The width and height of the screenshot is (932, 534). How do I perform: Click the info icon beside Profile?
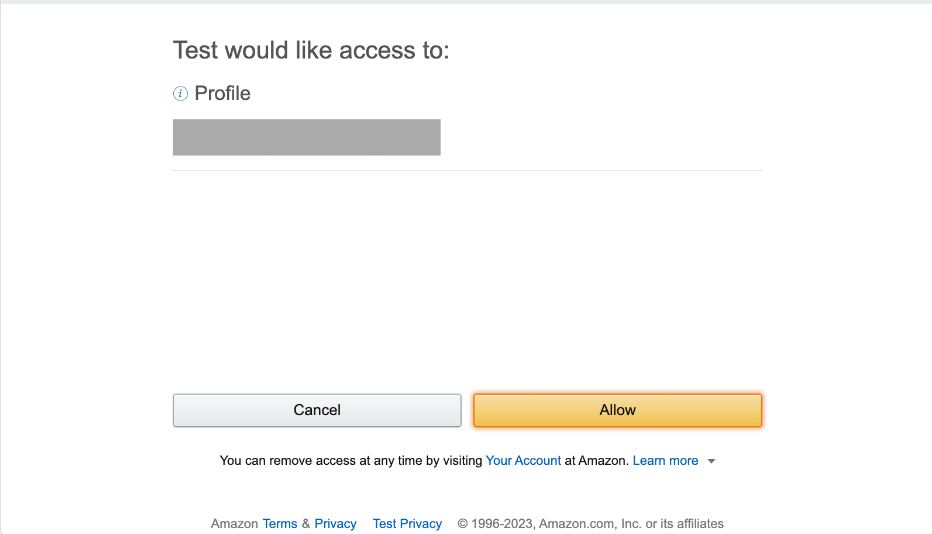[180, 93]
